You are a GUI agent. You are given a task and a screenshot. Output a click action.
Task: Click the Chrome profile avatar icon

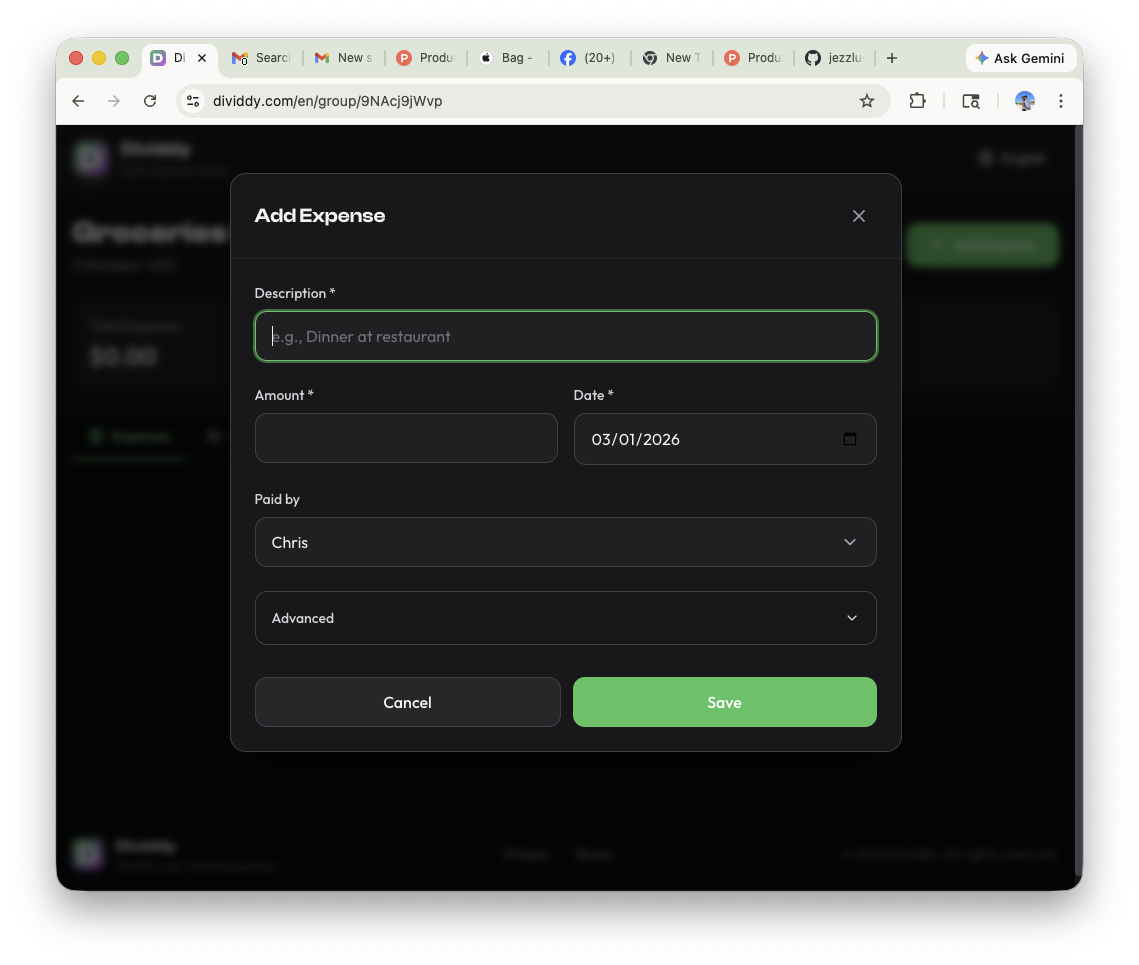1024,101
